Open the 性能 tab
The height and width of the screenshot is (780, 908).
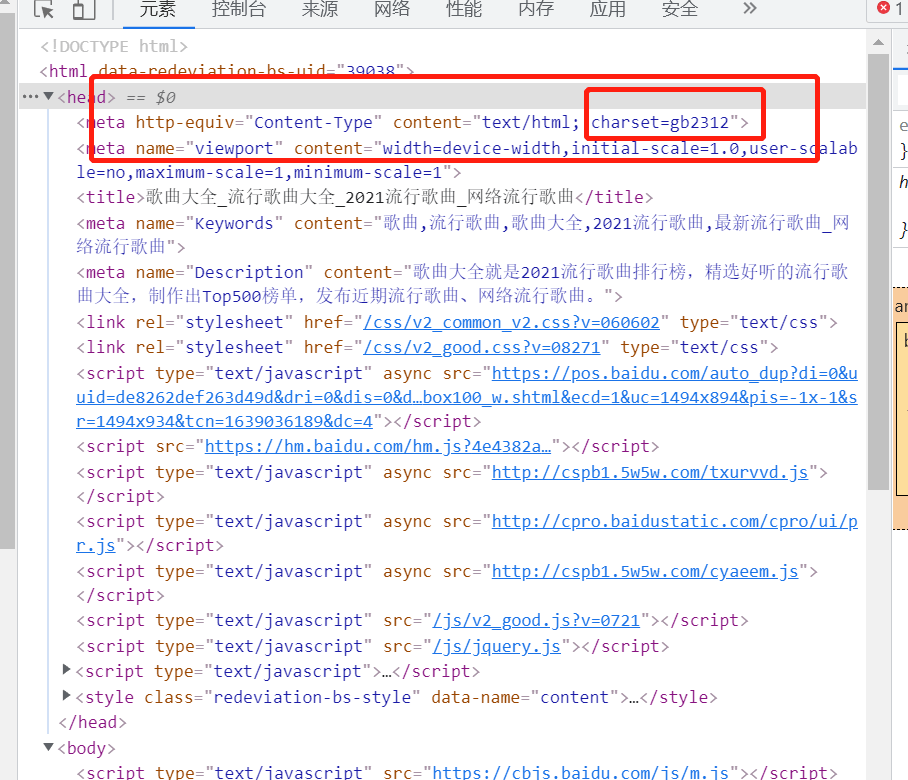463,9
